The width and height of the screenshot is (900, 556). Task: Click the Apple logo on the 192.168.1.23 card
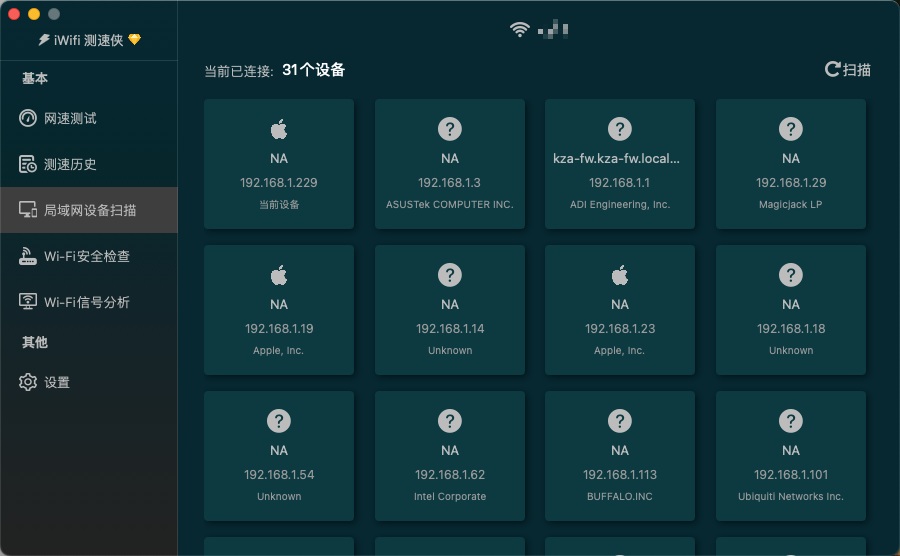point(620,275)
